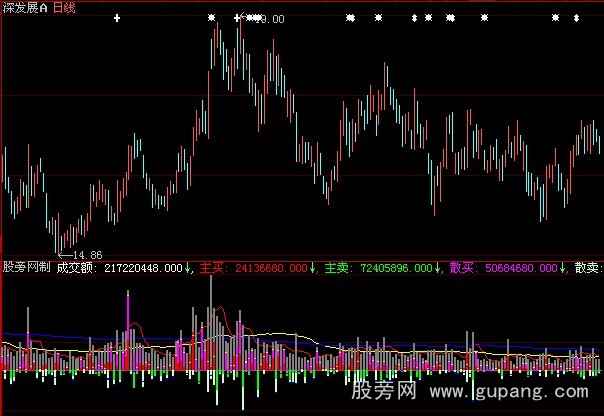This screenshot has width=604, height=416.
Task: Select the 成交额 value 217220448.000
Action: click(143, 268)
